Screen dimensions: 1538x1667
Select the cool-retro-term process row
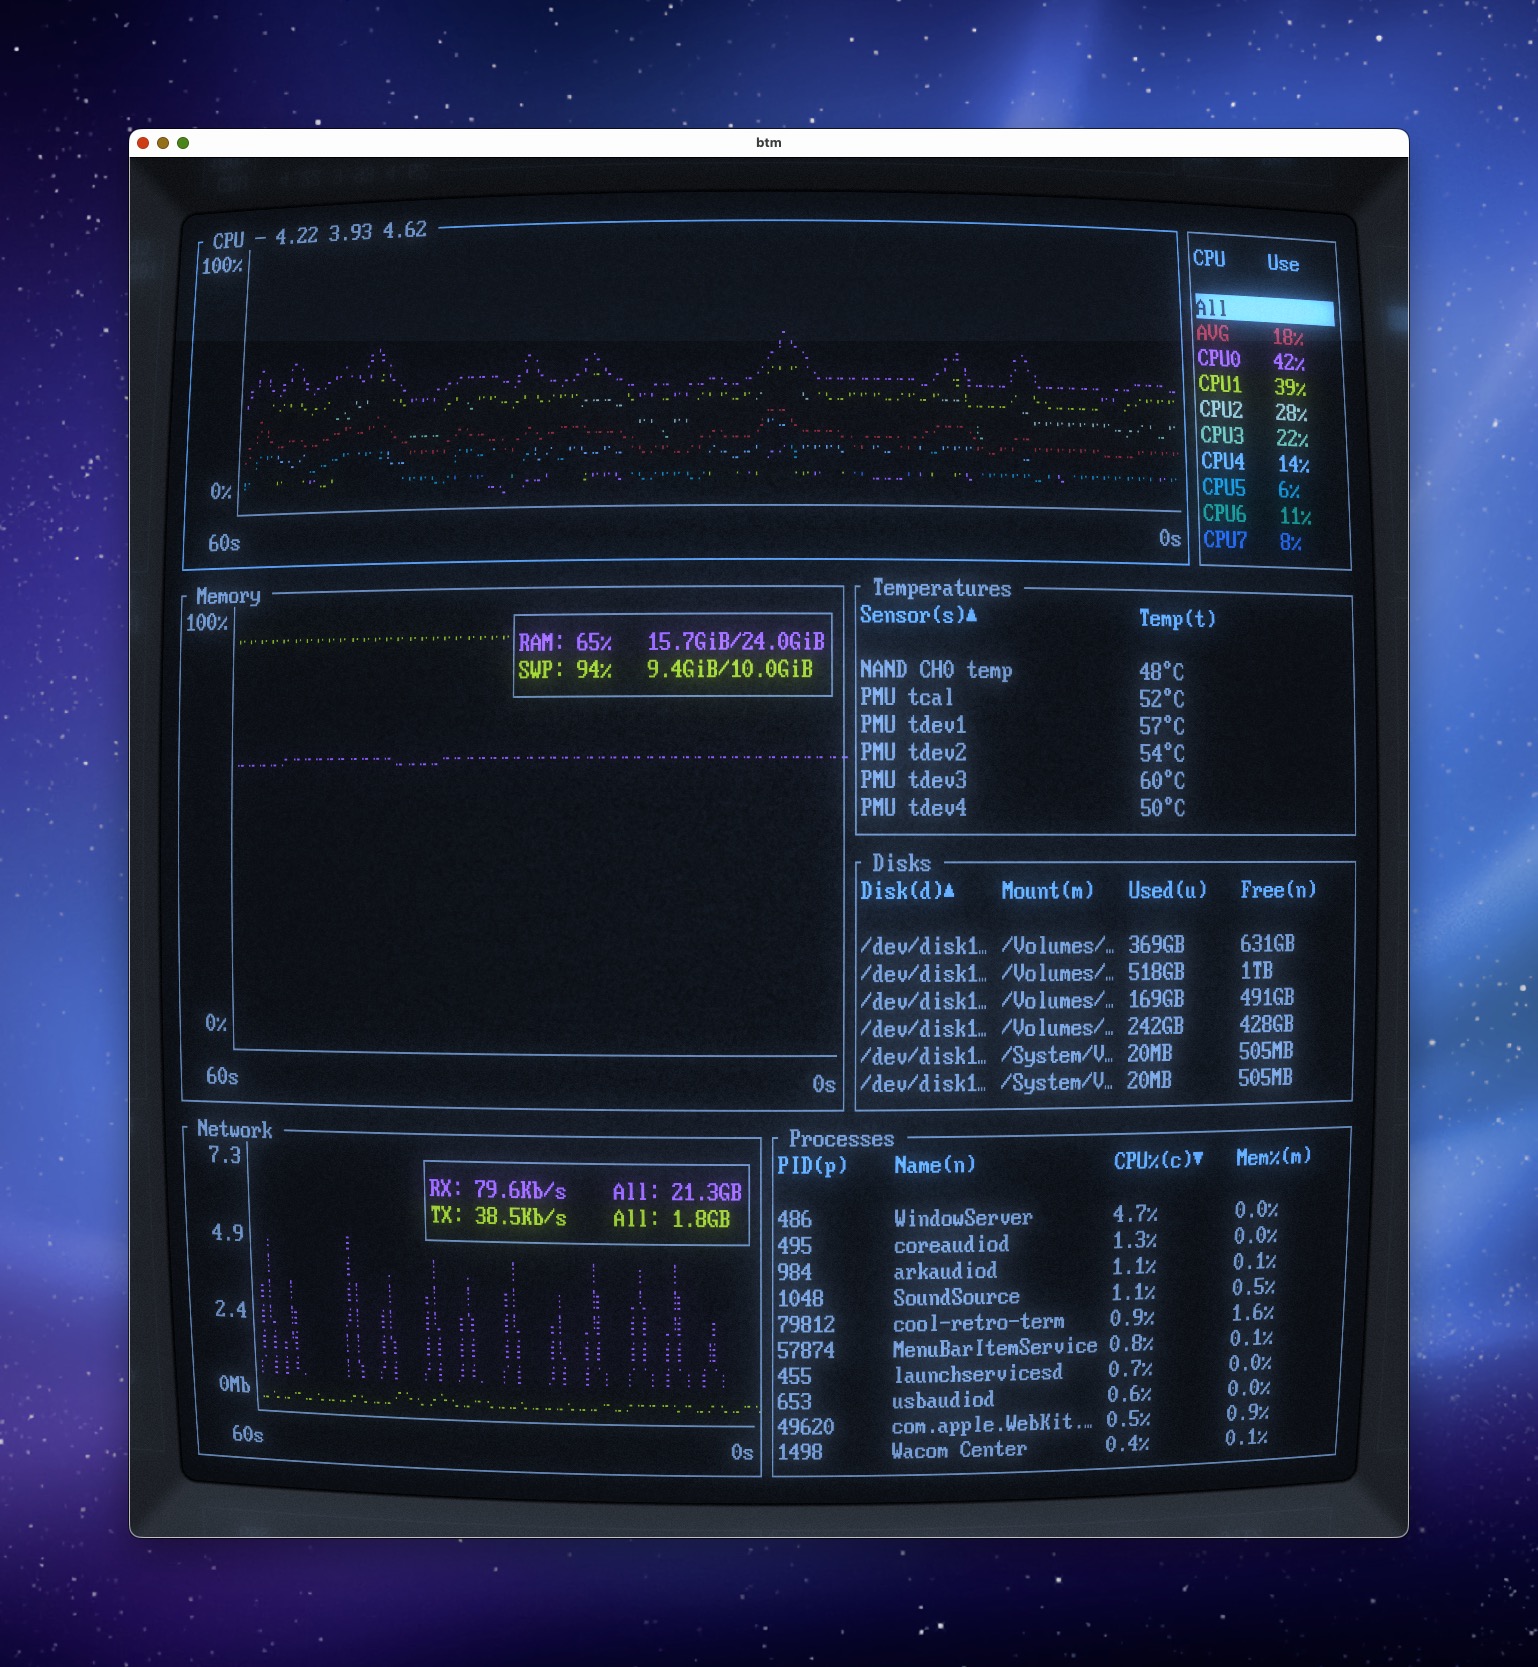978,1322
